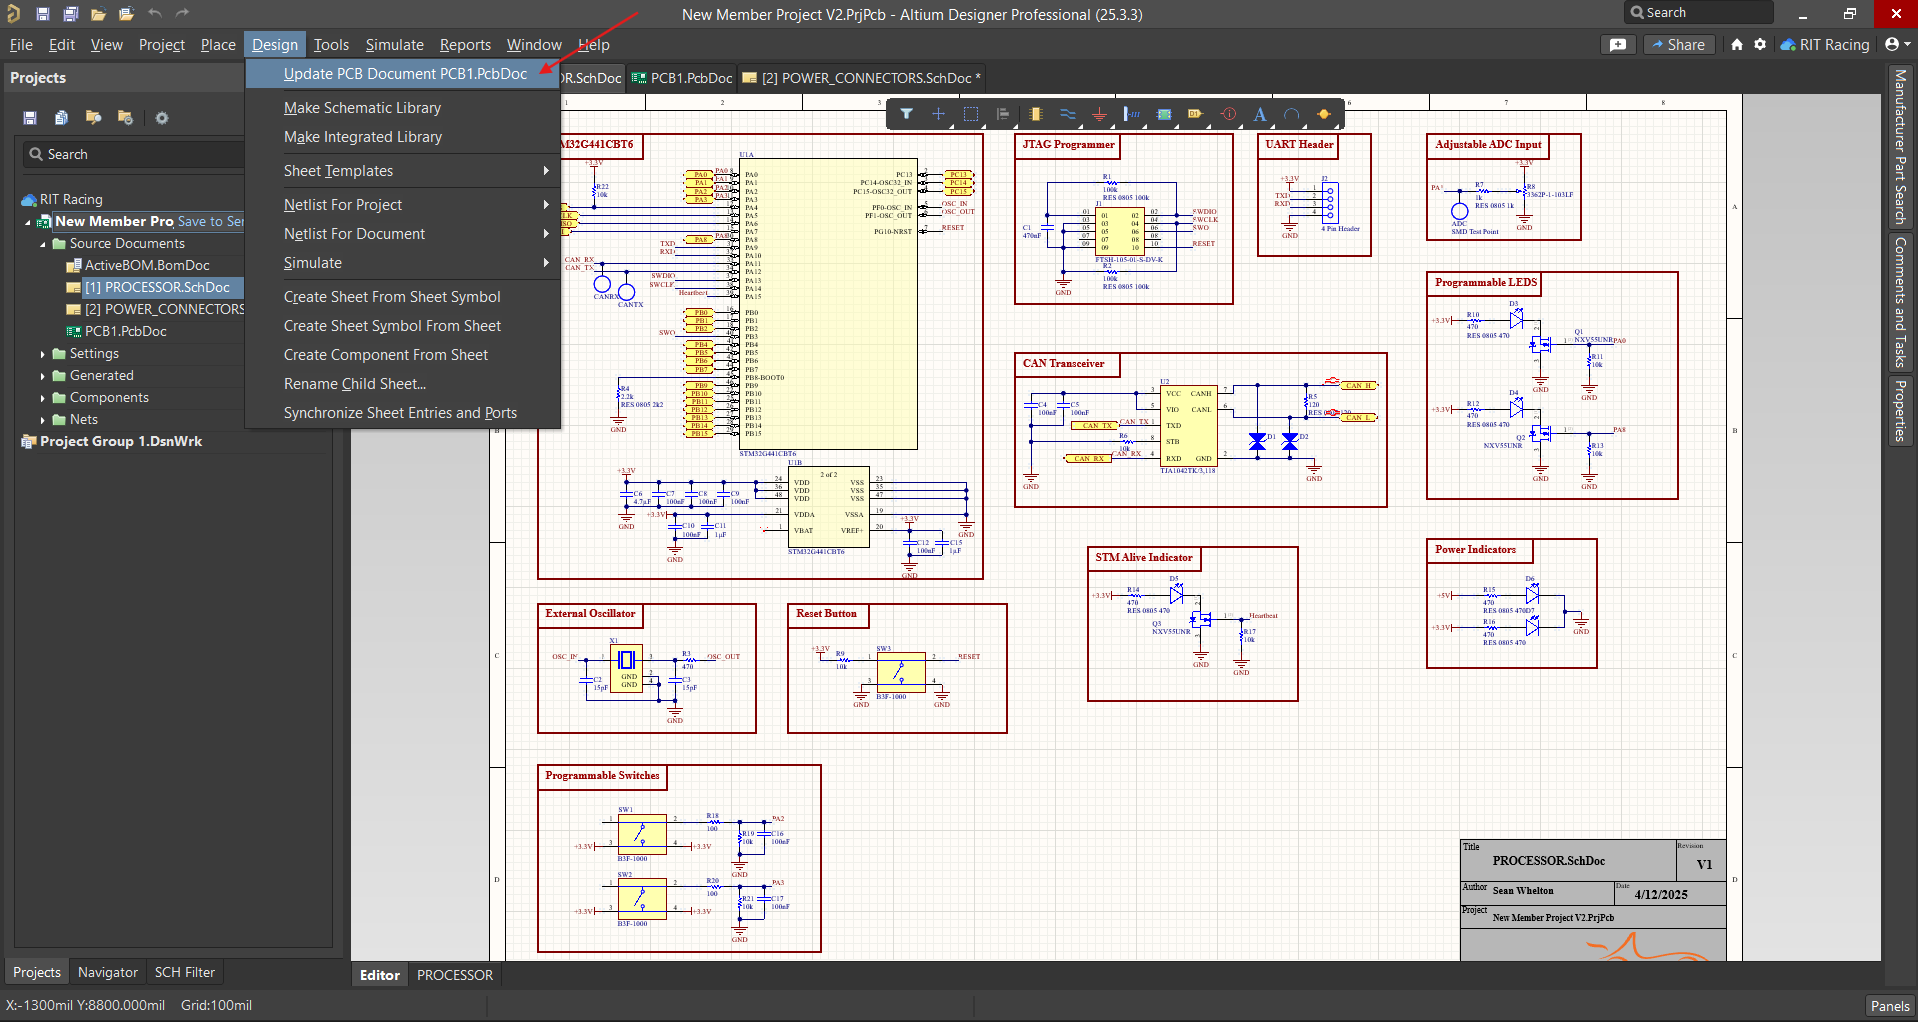Click the save icon in the Projects panel toolbar
Screen dimensions: 1918x1022
coord(30,118)
